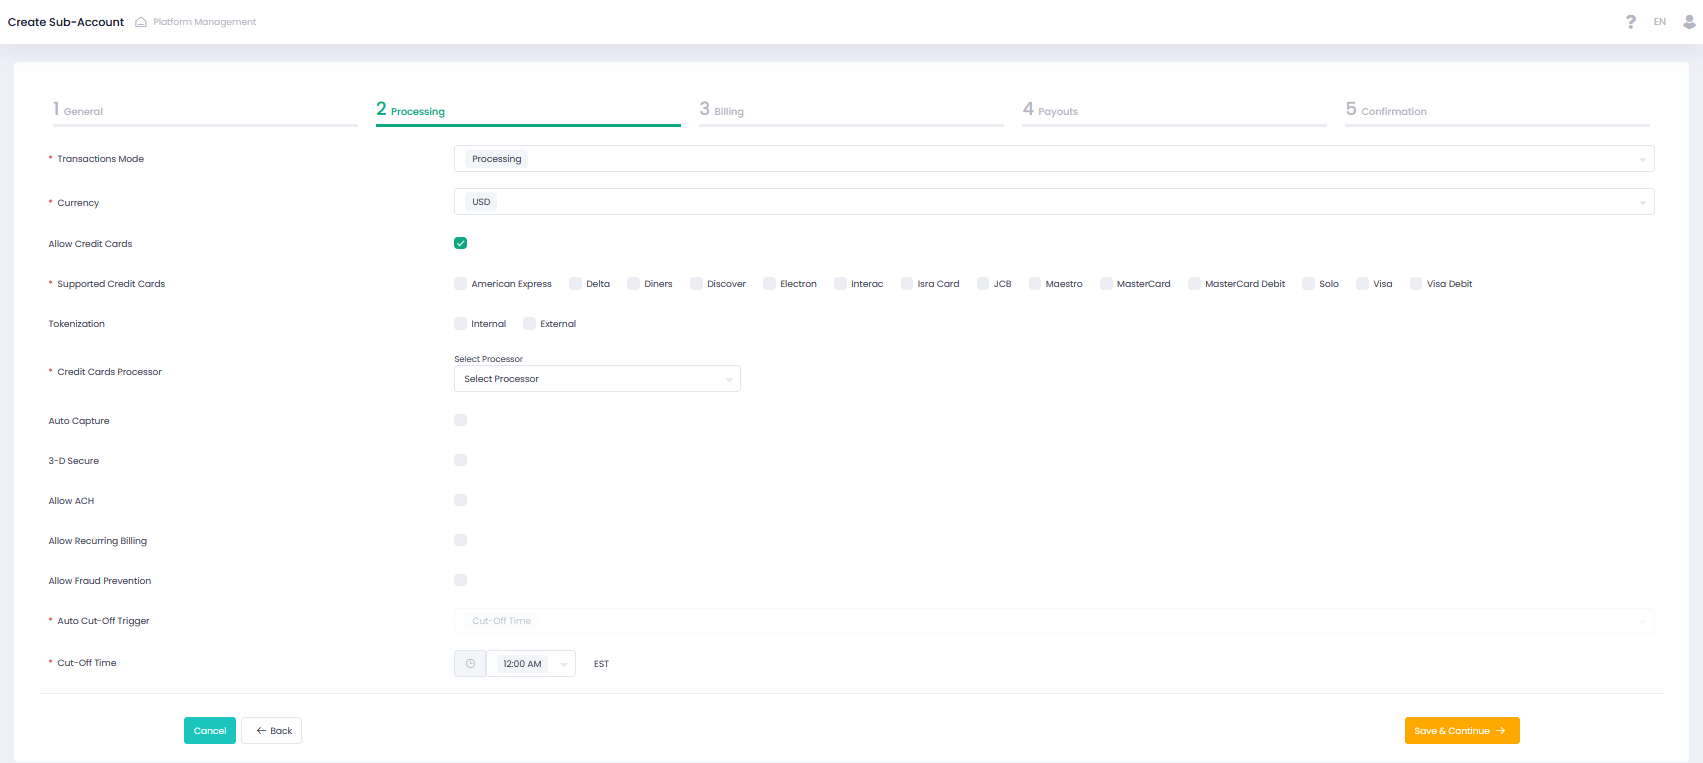Enable Internal tokenization checkbox
The height and width of the screenshot is (763, 1703).
[x=461, y=324]
